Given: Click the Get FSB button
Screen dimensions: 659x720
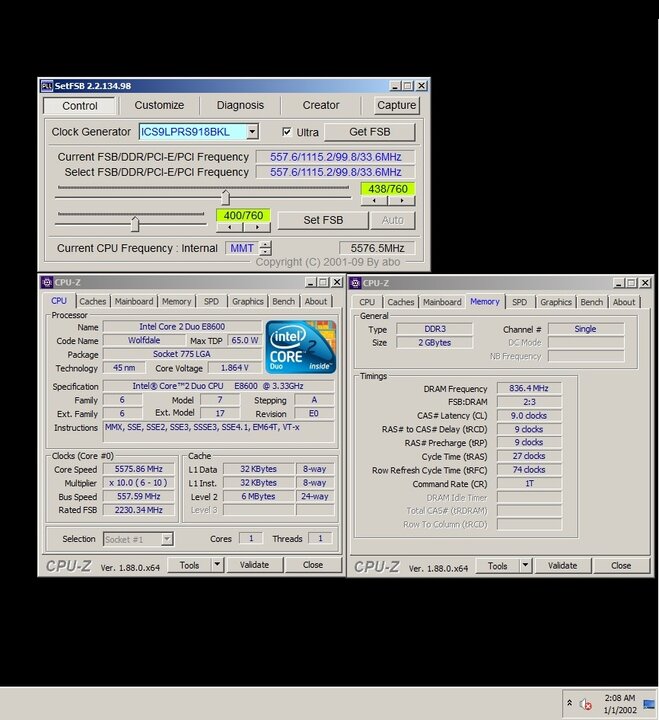Looking at the screenshot, I should pos(370,132).
